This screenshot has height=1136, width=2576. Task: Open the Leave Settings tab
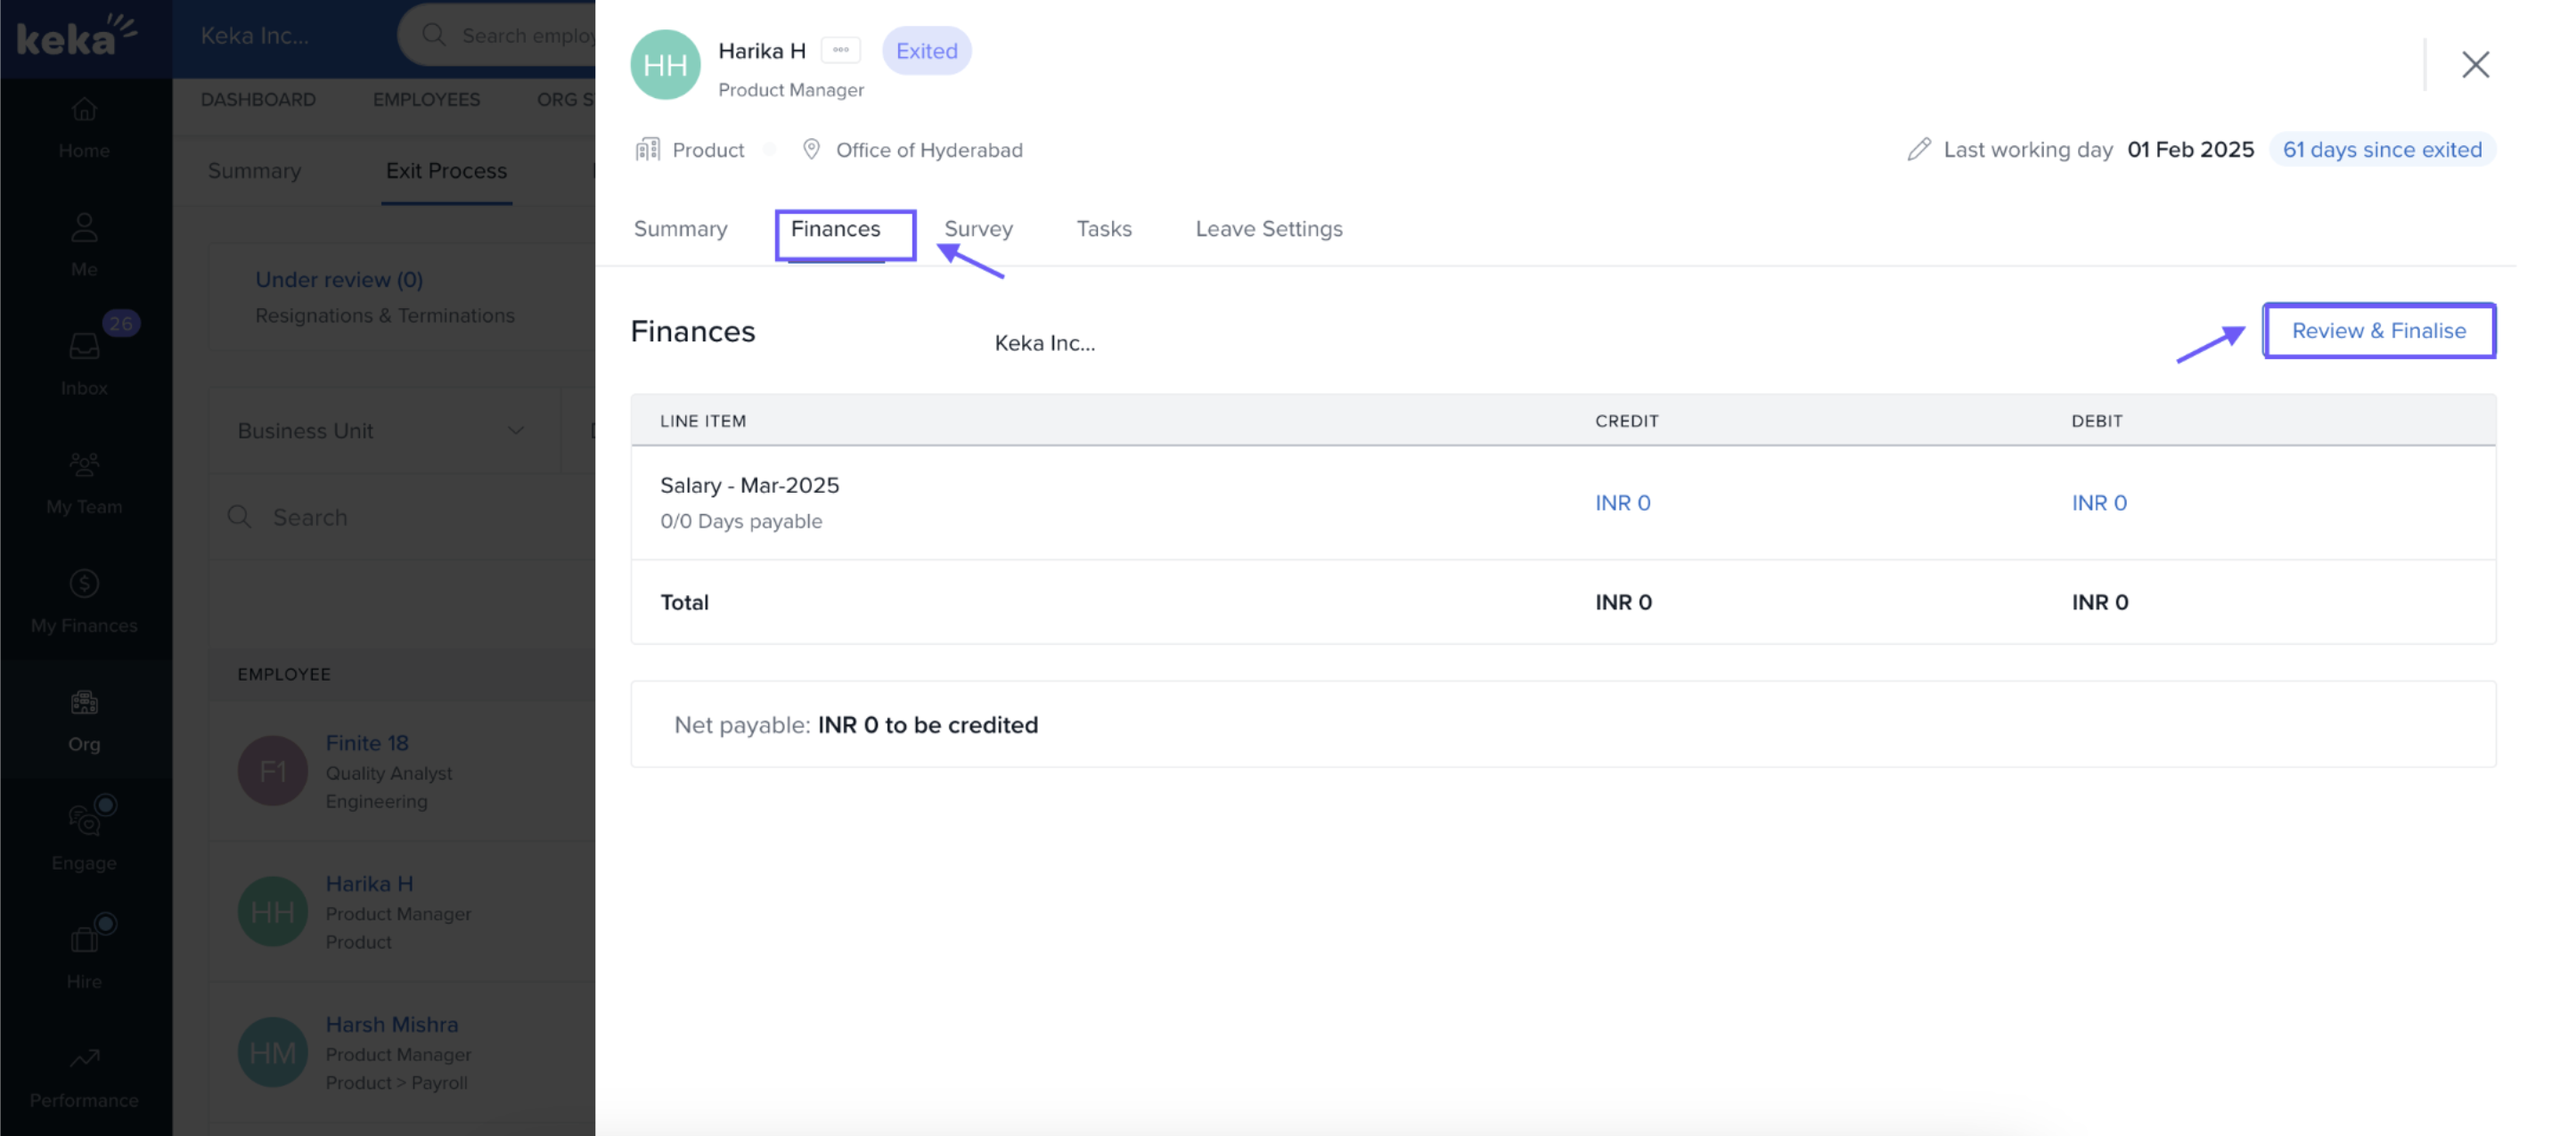point(1268,229)
